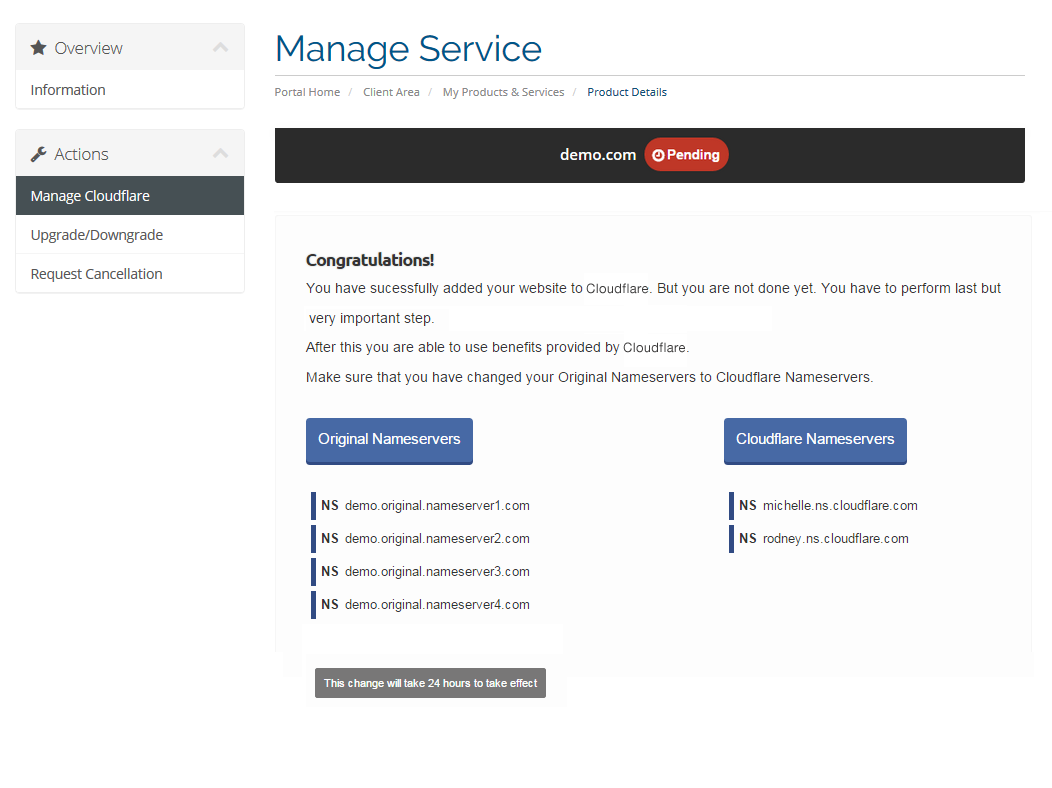Viewport: 1052px width, 788px height.
Task: Click the clock icon in Pending badge
Action: tap(658, 155)
